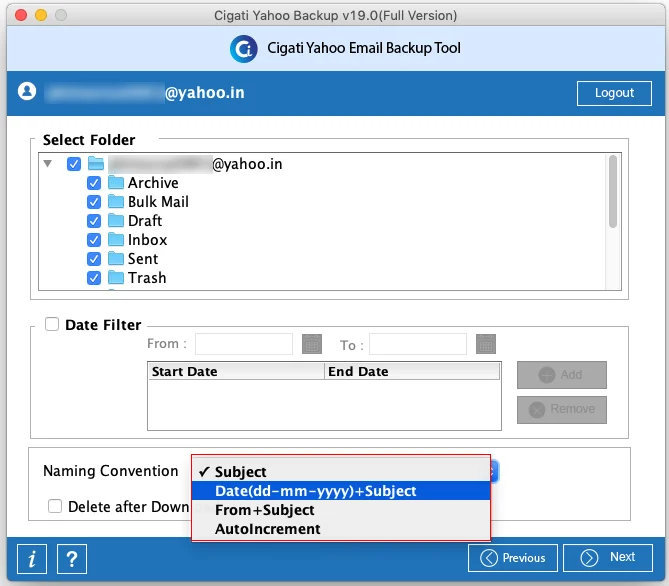Select the Inbox folder label
This screenshot has height=586, width=669.
point(148,239)
